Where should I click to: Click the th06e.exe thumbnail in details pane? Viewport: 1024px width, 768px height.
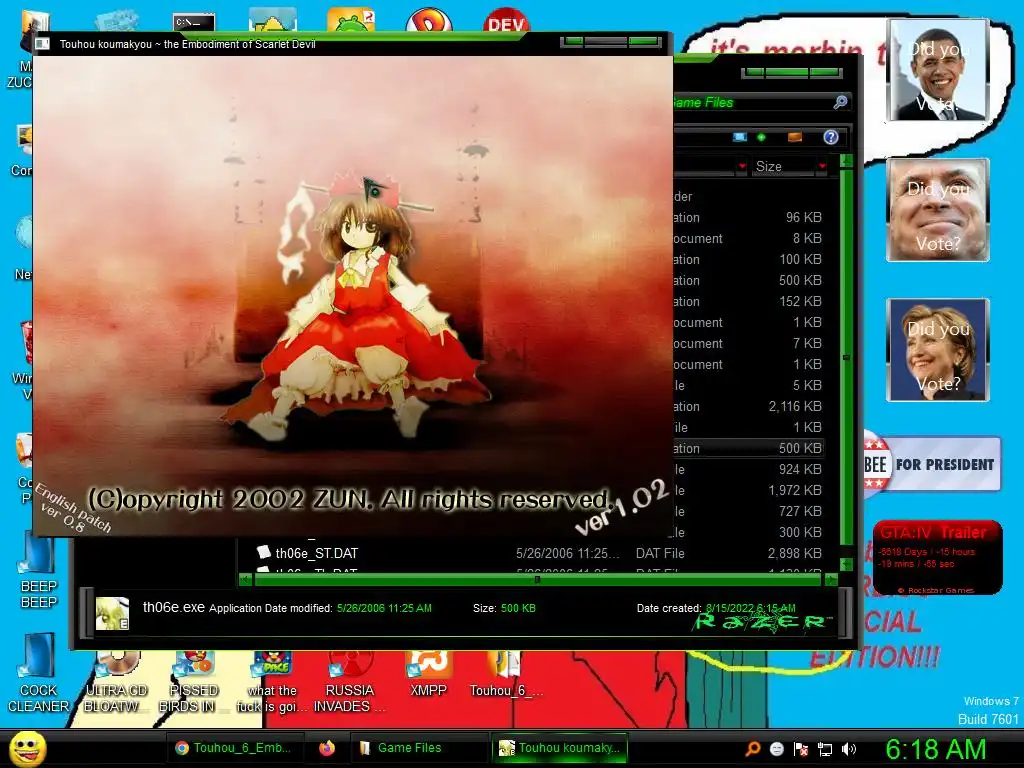point(112,613)
